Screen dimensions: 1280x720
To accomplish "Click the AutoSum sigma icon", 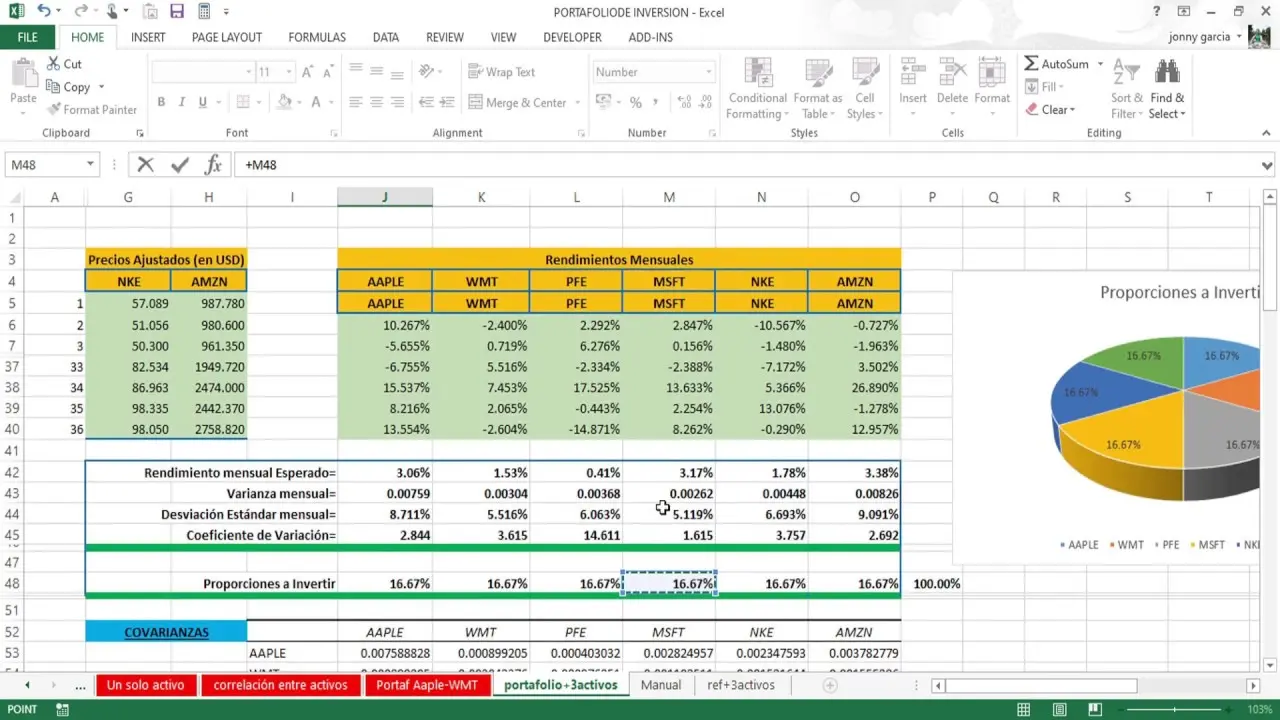I will coord(1031,63).
